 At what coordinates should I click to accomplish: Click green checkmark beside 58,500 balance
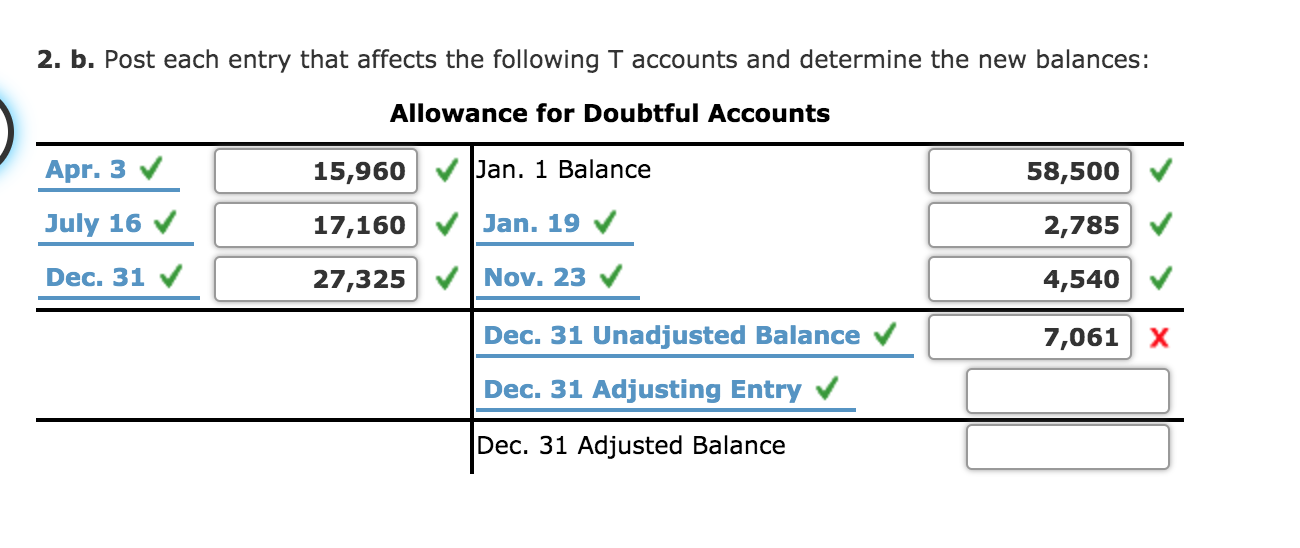1160,171
